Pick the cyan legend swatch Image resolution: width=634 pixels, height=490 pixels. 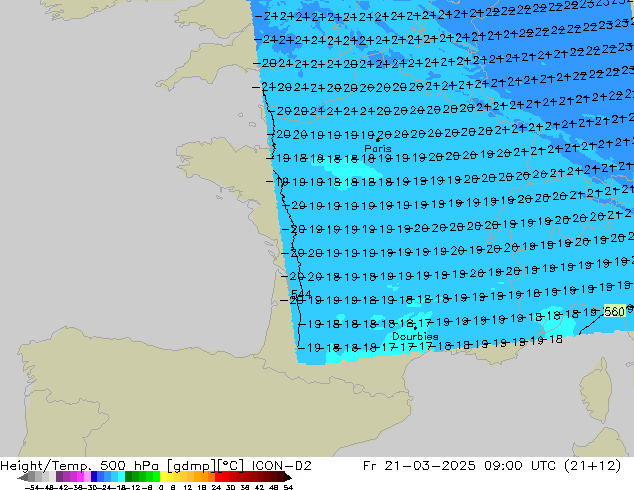121,477
